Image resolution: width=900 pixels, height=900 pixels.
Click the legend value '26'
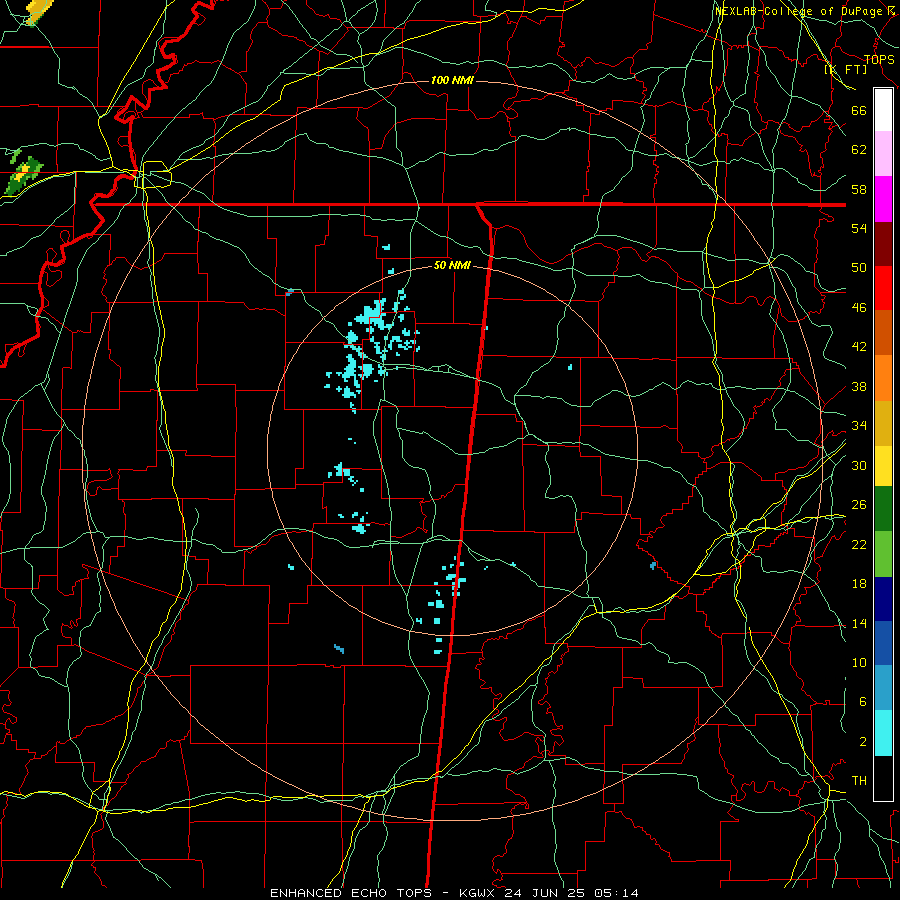(x=859, y=505)
